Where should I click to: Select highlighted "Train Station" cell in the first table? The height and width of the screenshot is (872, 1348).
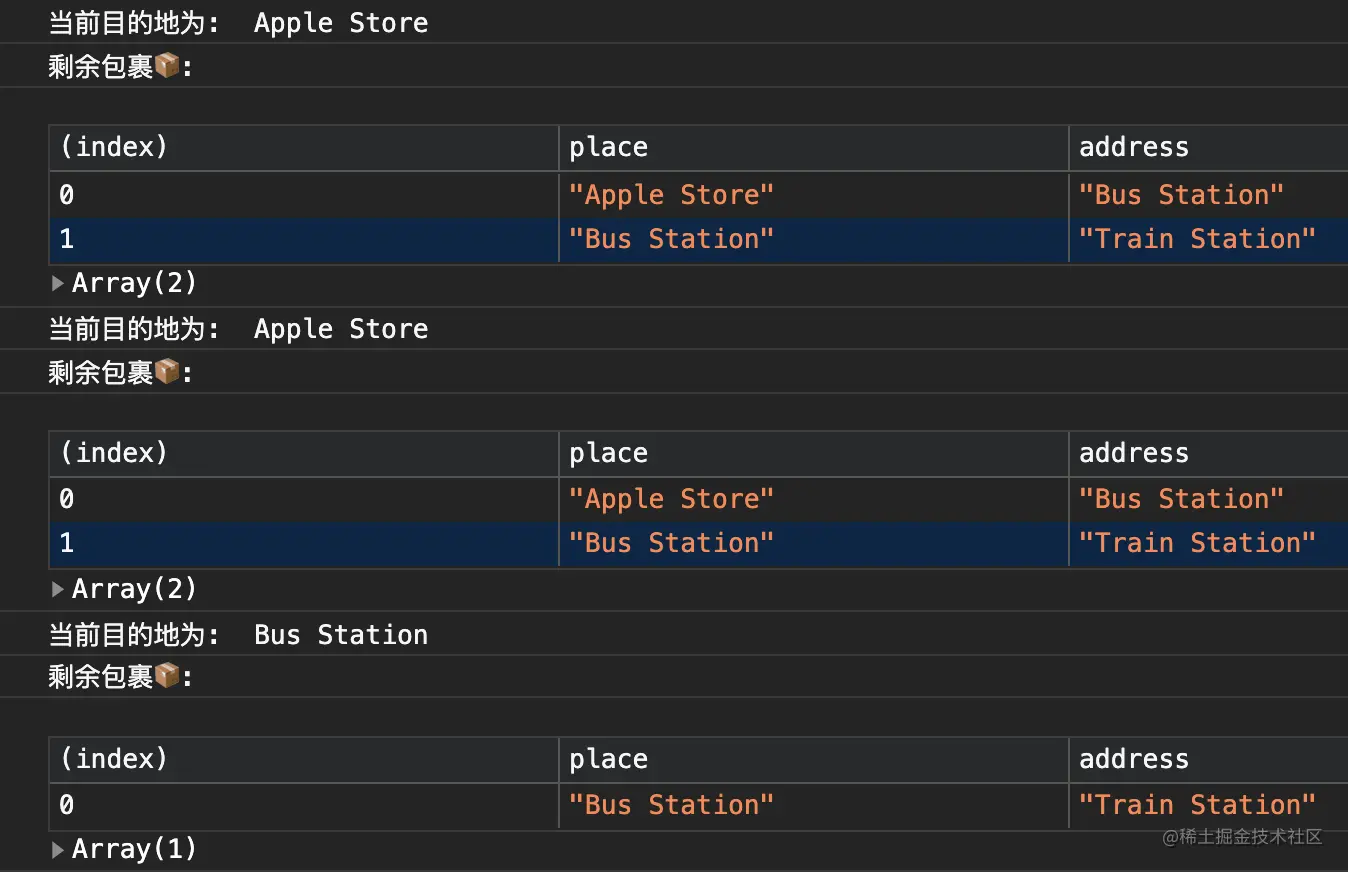coord(1208,240)
